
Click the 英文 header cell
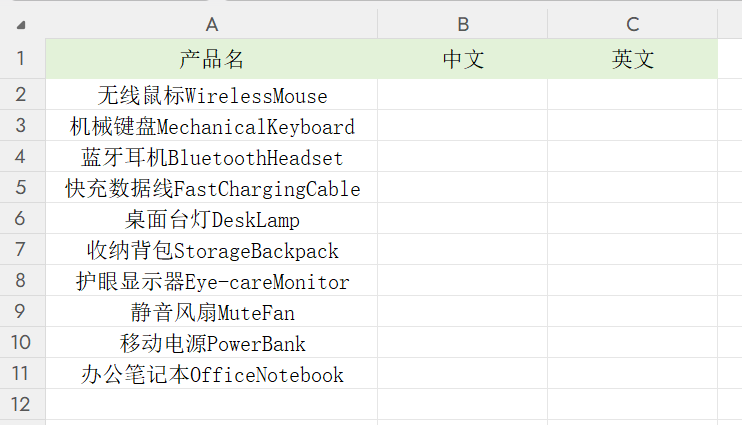pos(632,59)
